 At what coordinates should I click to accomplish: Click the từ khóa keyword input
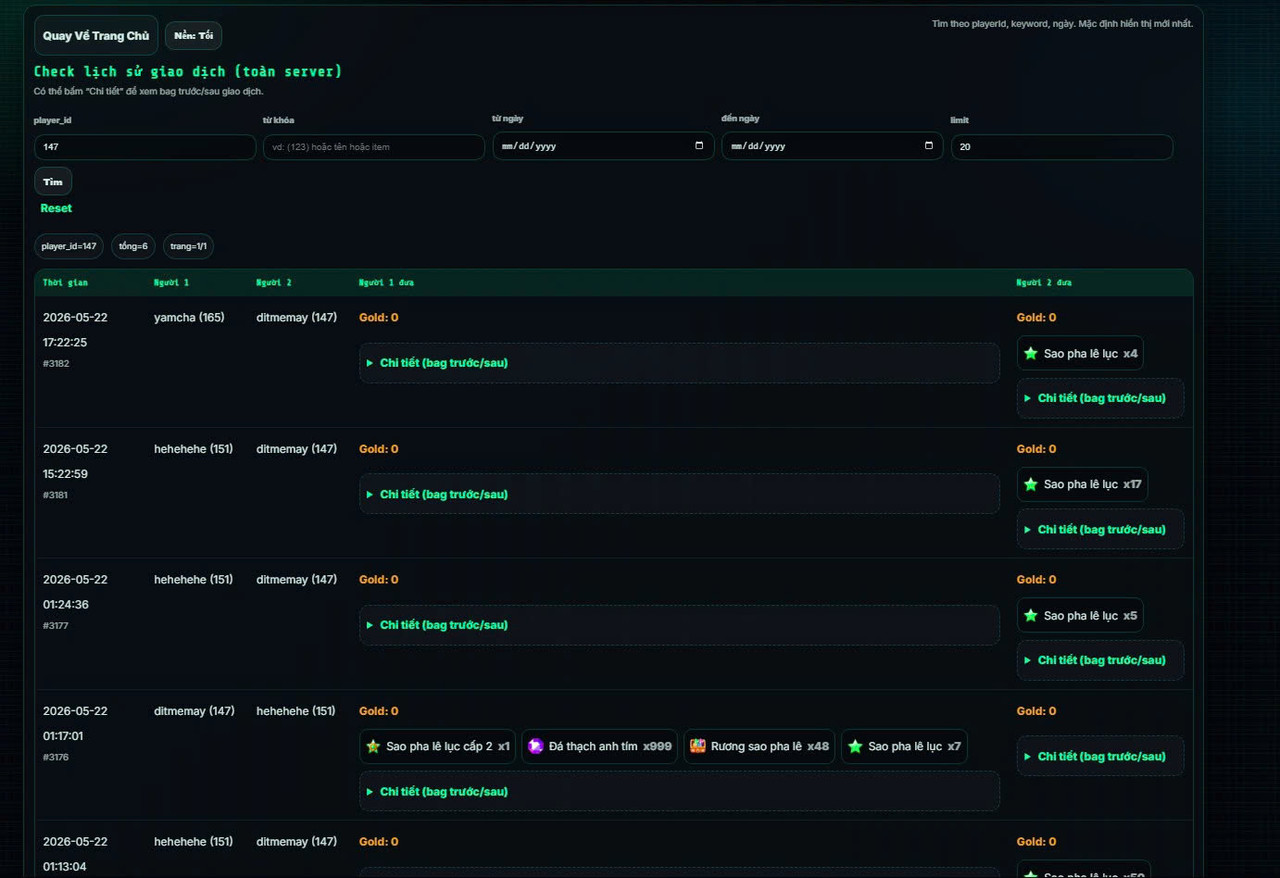[x=374, y=147]
